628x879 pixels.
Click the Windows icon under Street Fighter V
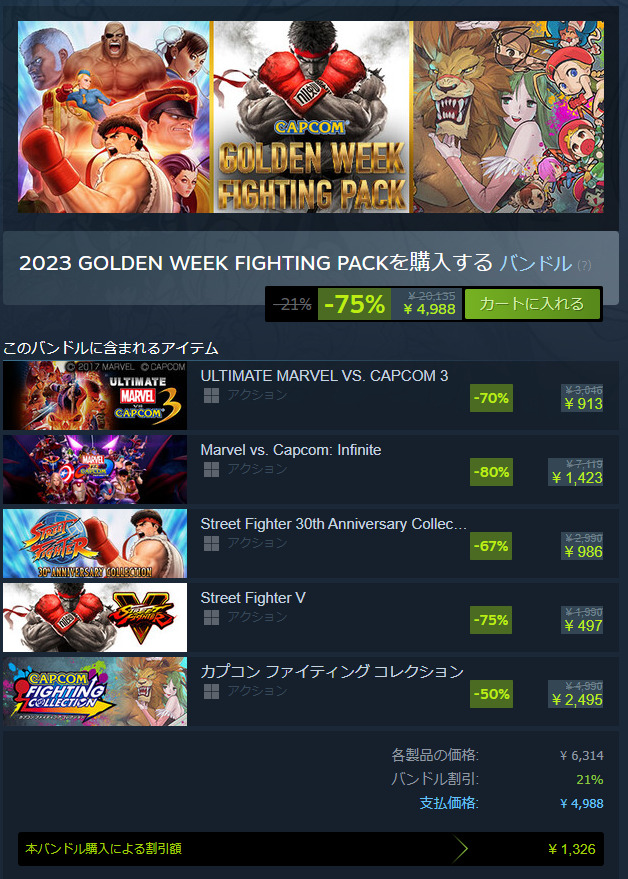211,618
